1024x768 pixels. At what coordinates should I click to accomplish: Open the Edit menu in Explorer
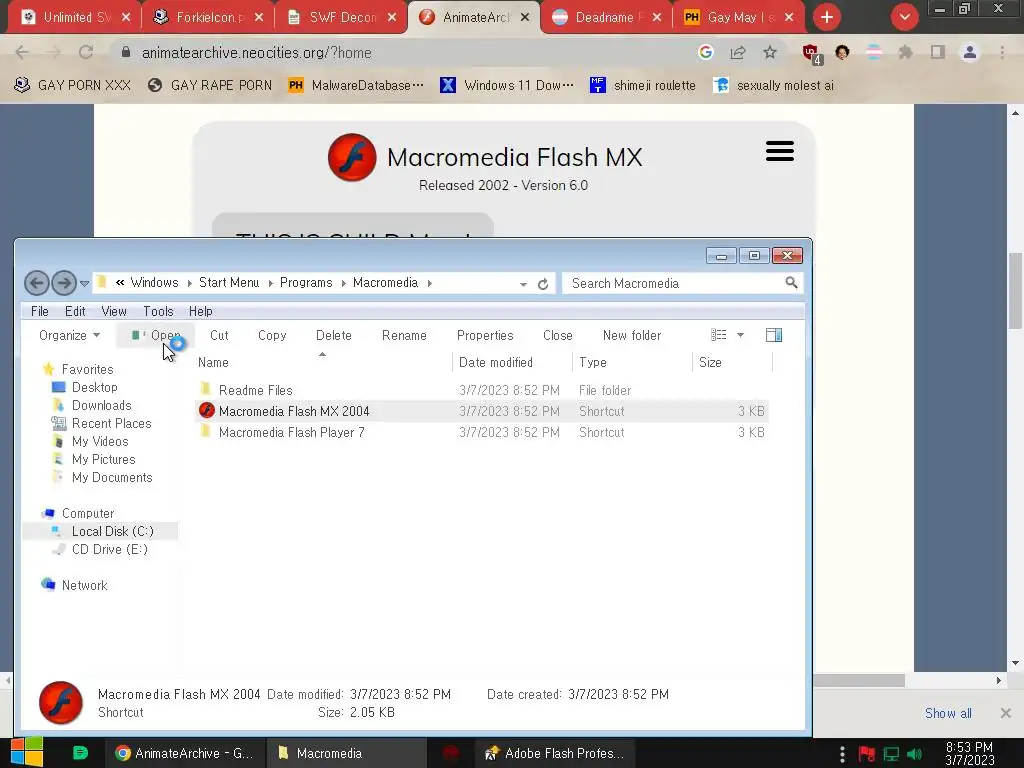pos(75,312)
